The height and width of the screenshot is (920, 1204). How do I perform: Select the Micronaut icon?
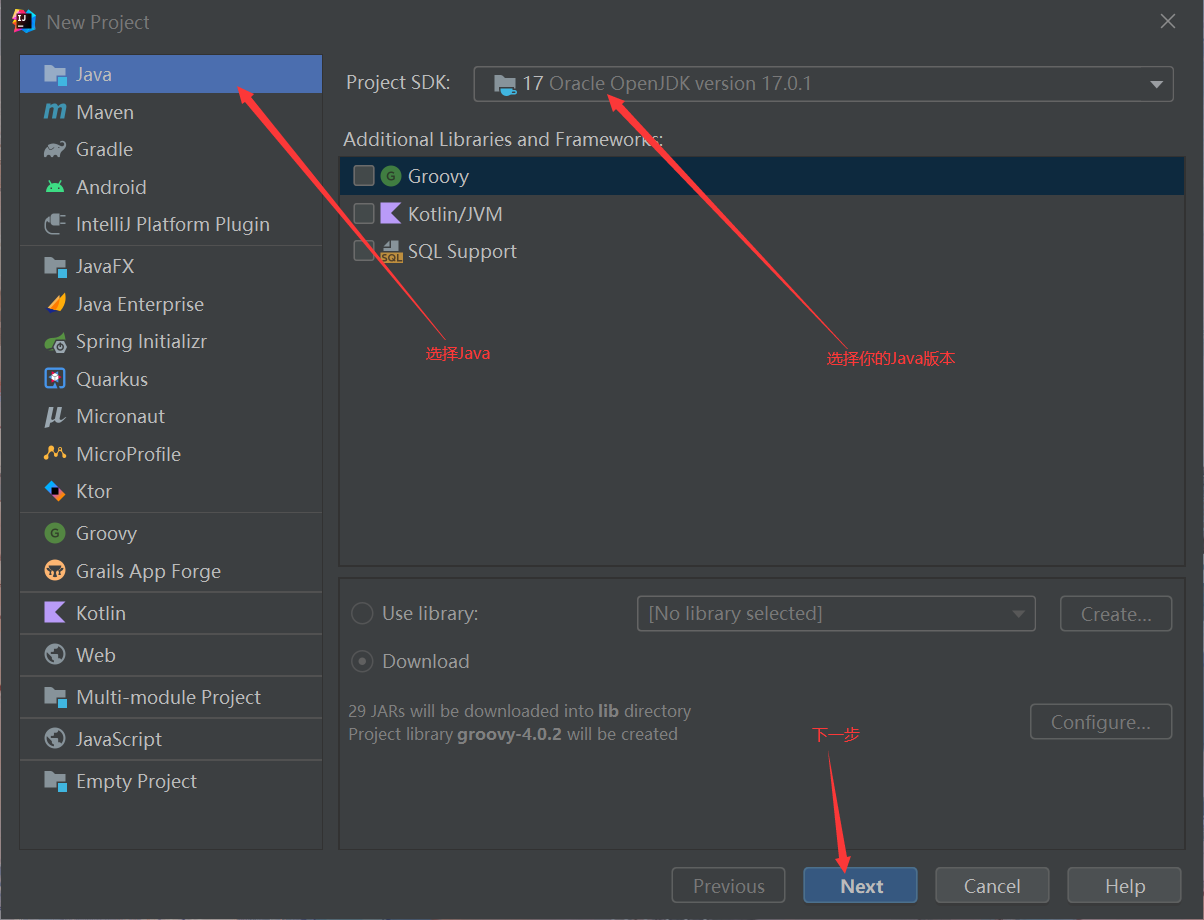pos(55,417)
